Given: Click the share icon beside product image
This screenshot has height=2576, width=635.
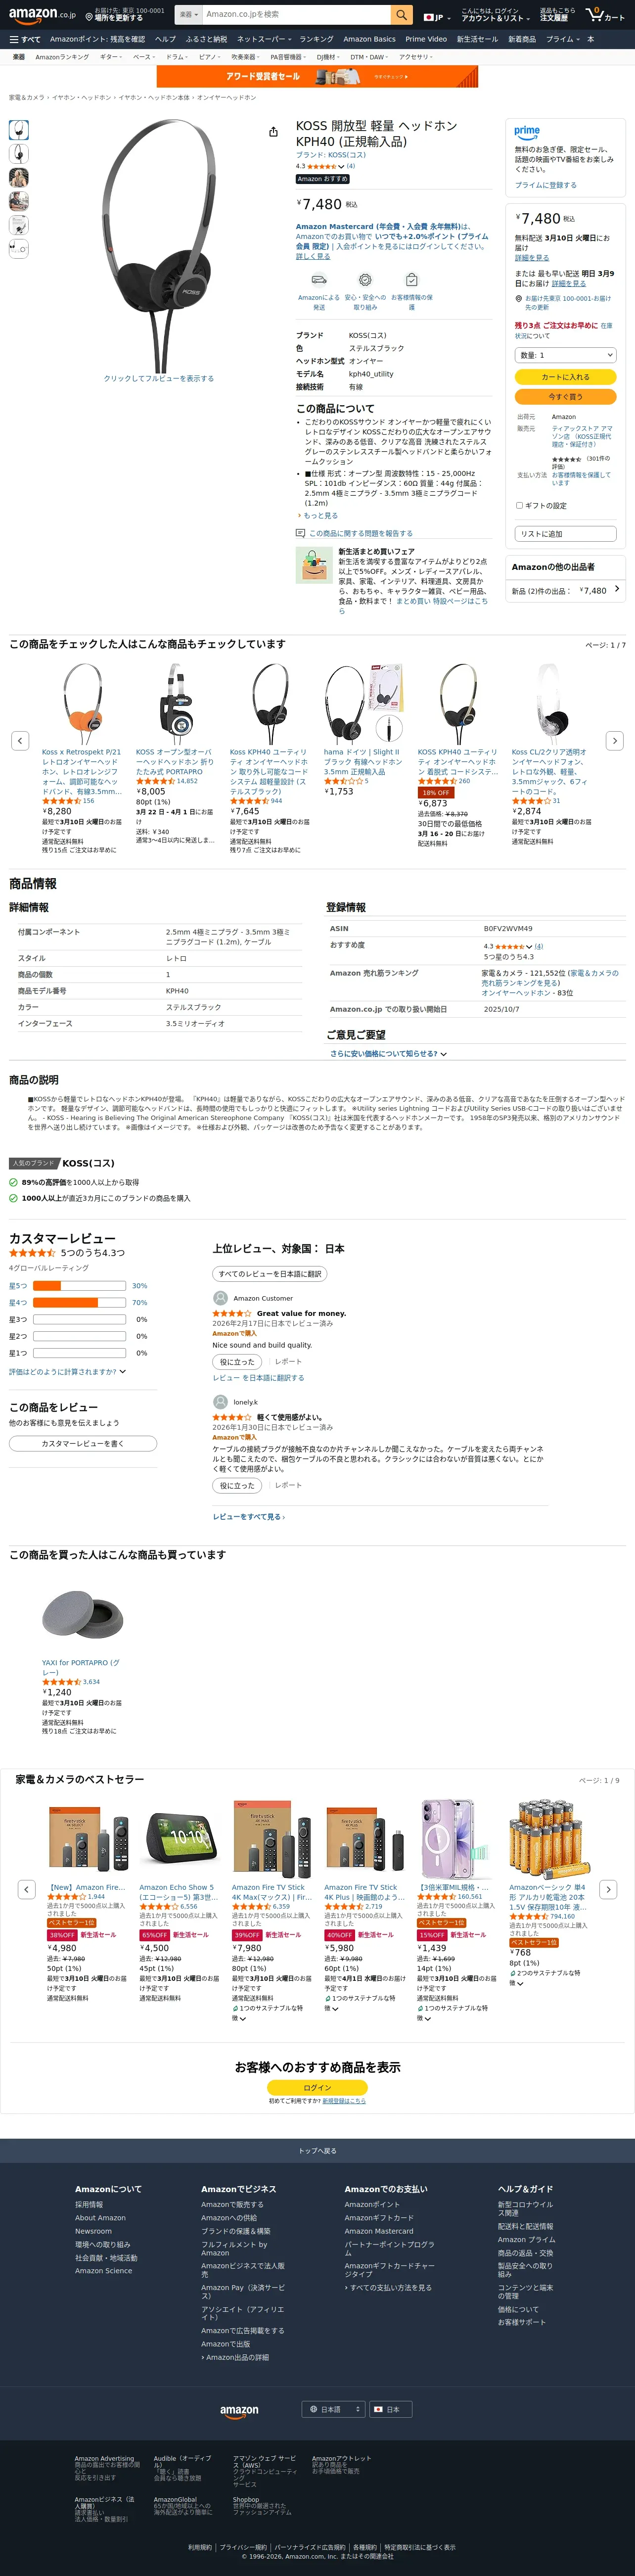Looking at the screenshot, I should point(273,132).
